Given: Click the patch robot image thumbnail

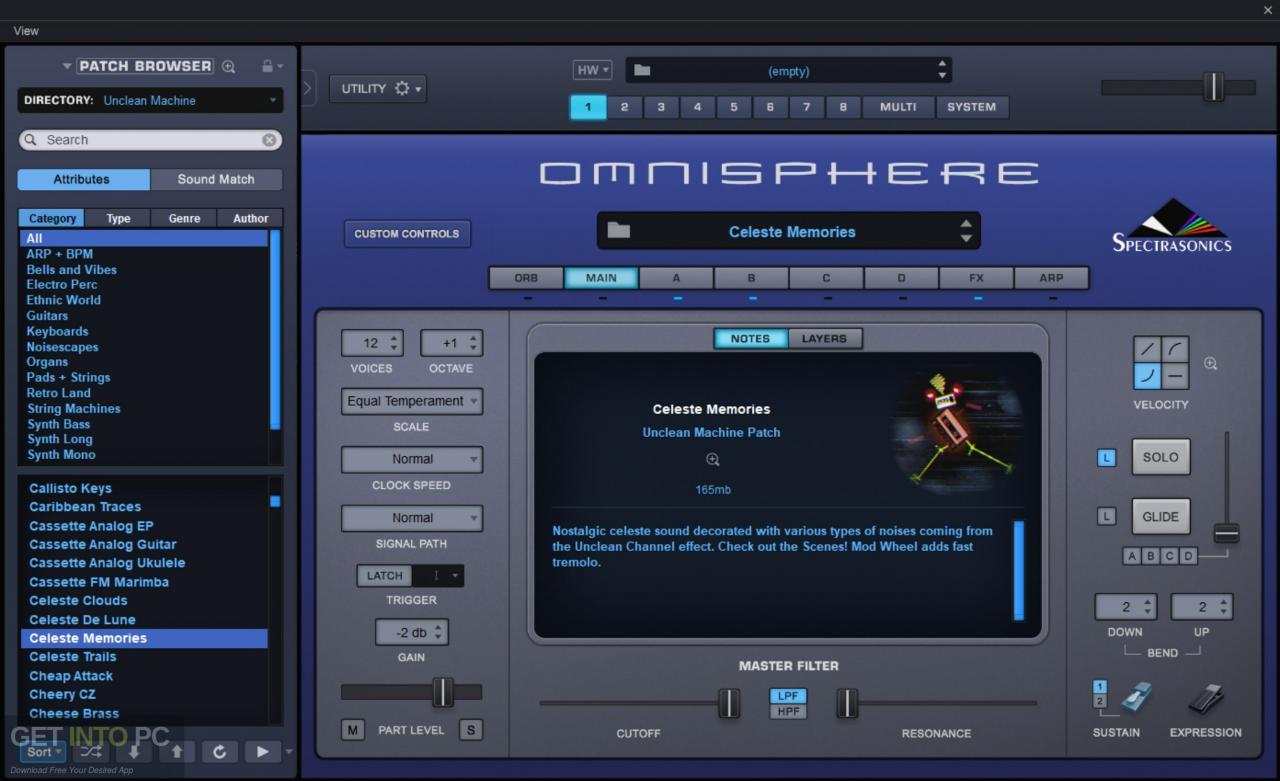Looking at the screenshot, I should point(955,430).
